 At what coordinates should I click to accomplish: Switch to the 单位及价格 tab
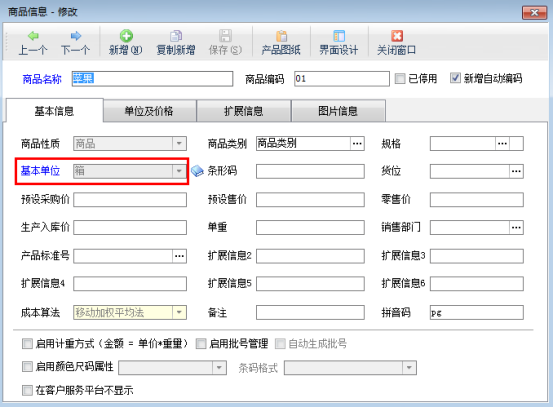point(149,111)
